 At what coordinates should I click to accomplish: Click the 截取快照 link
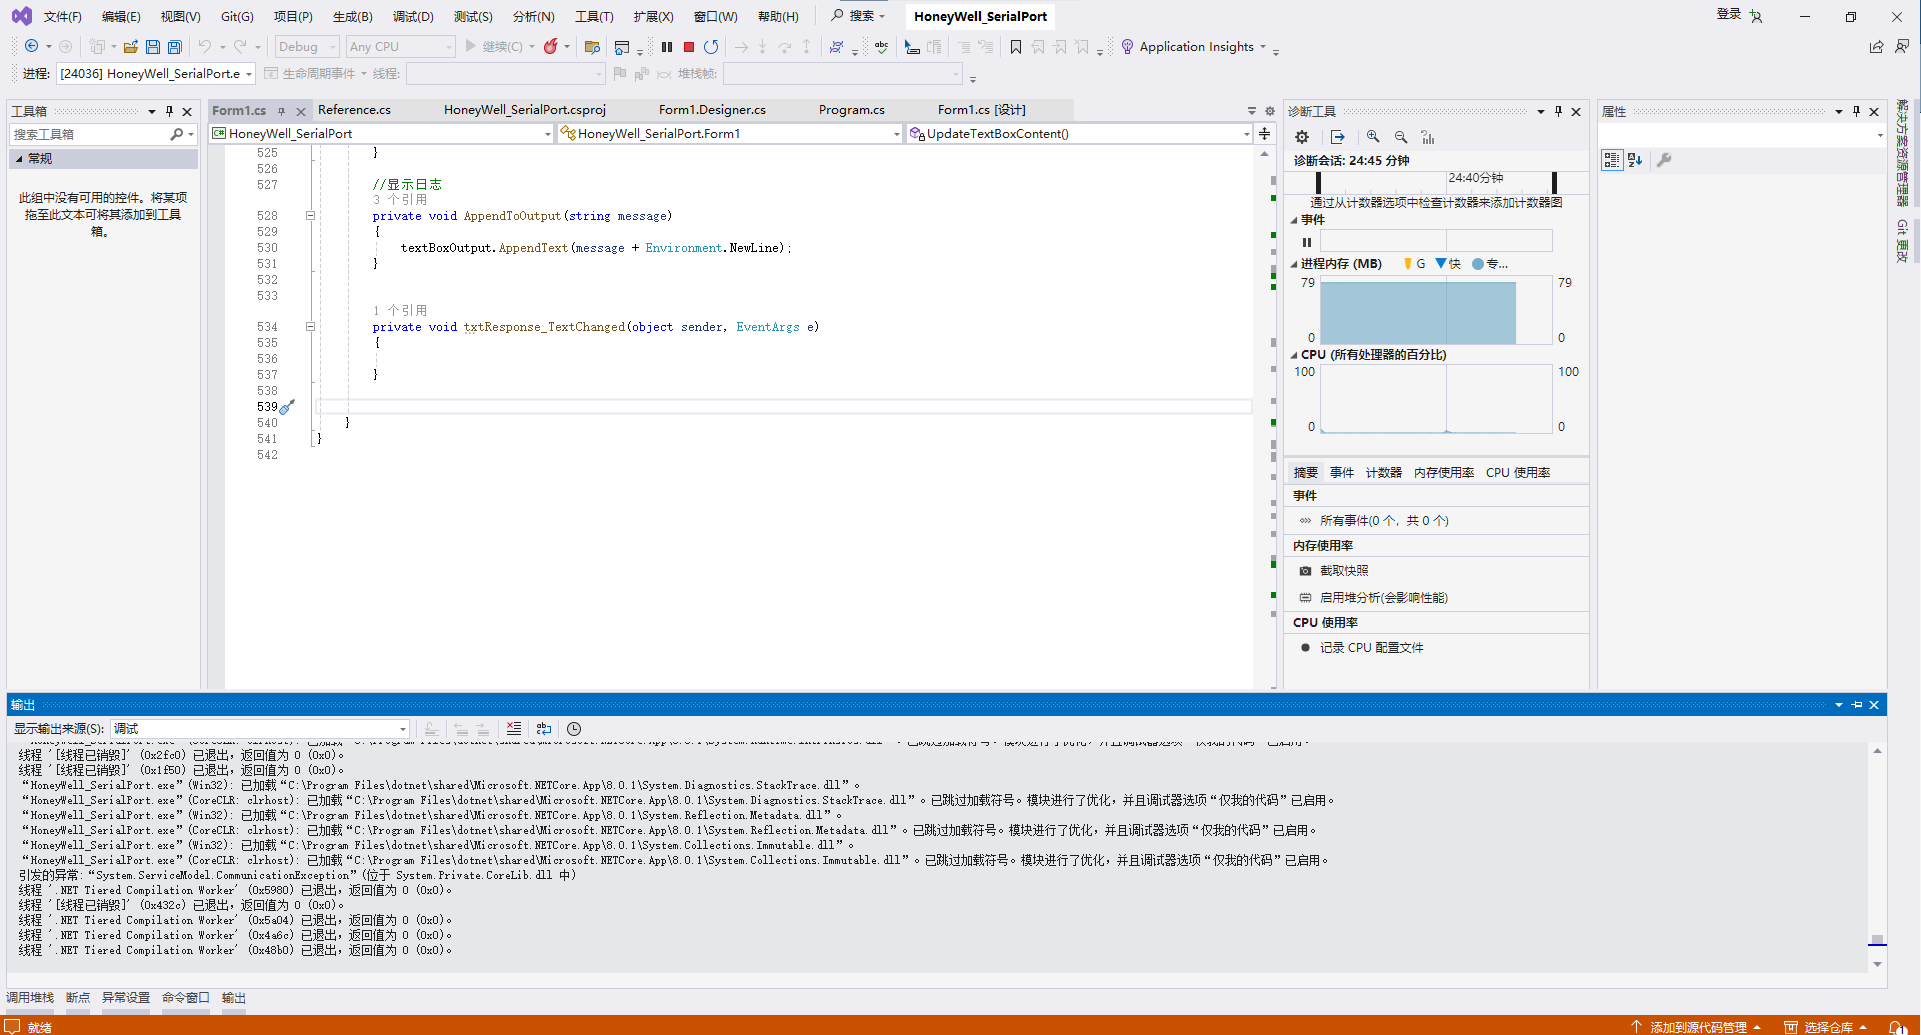click(x=1344, y=571)
